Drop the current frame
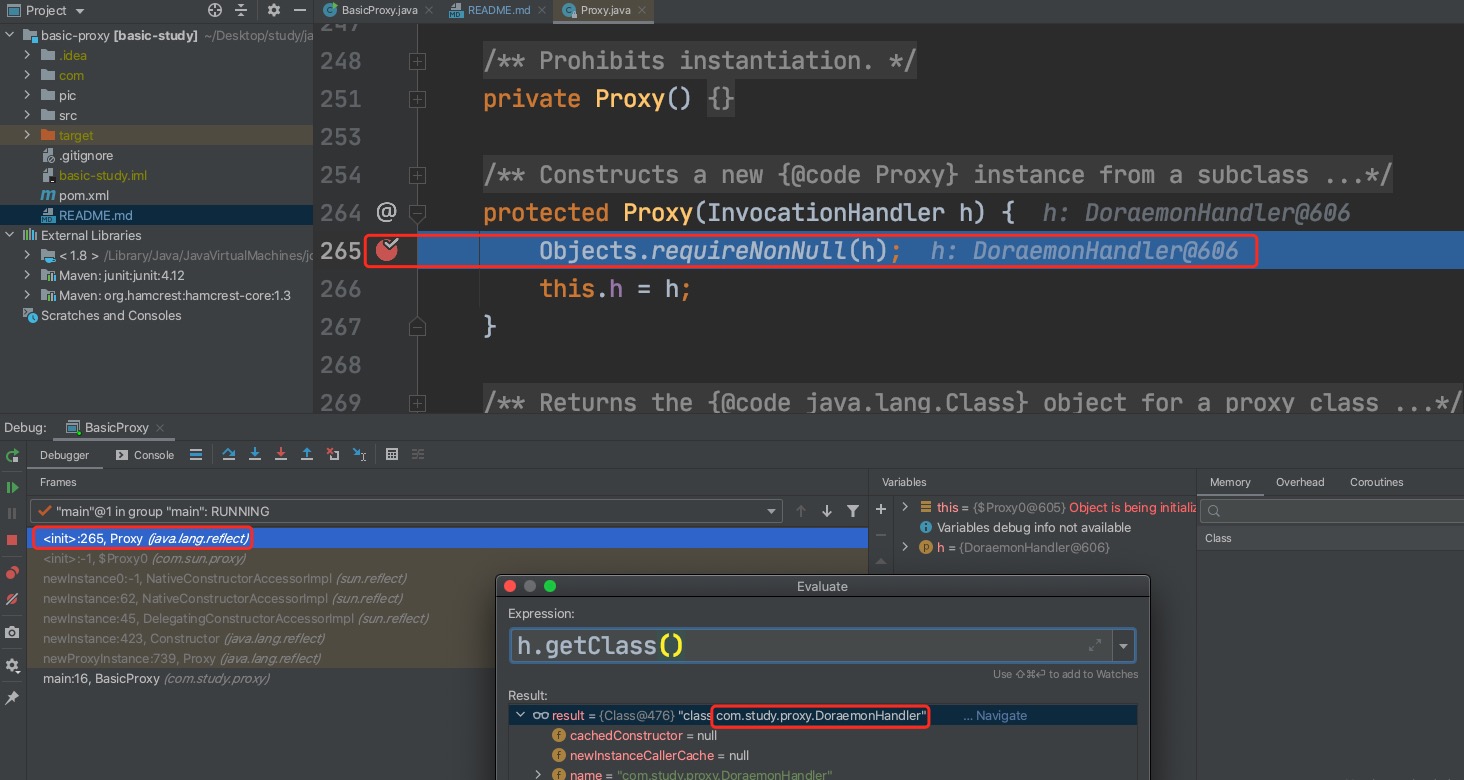 tap(333, 454)
